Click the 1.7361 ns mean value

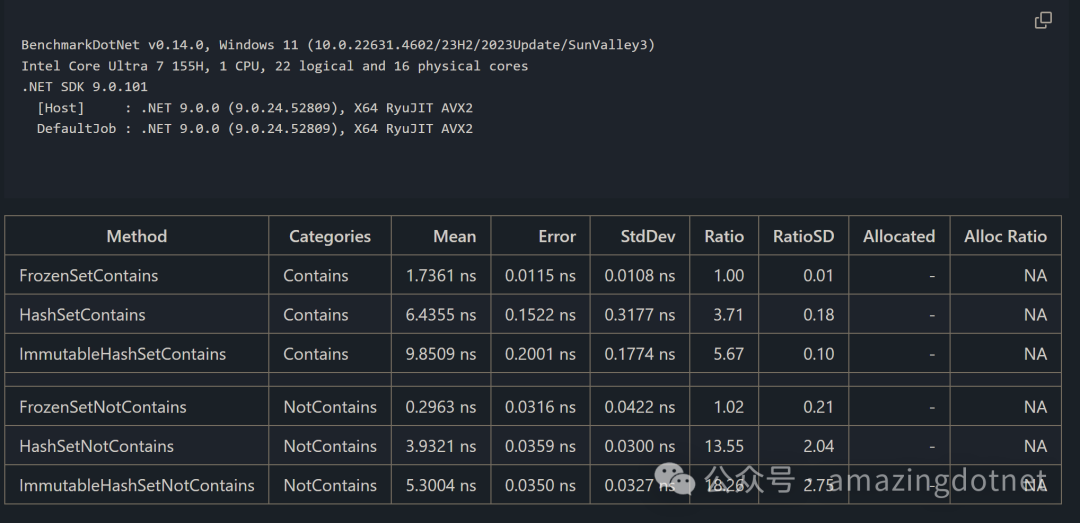click(x=441, y=275)
